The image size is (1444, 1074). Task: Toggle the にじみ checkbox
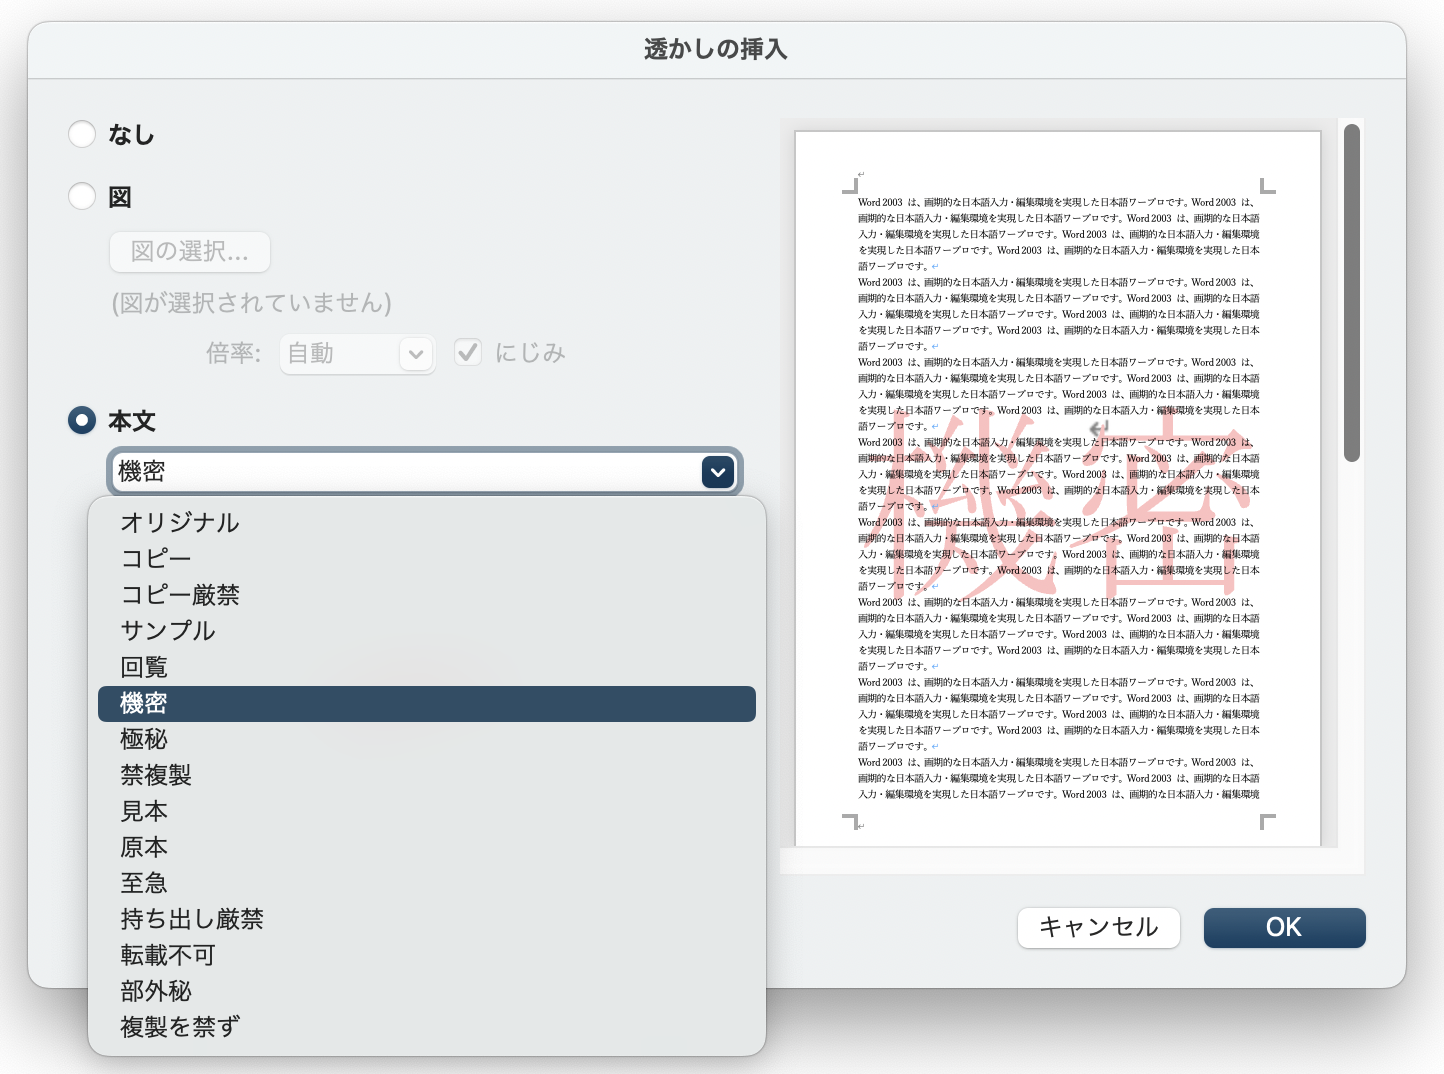click(467, 352)
